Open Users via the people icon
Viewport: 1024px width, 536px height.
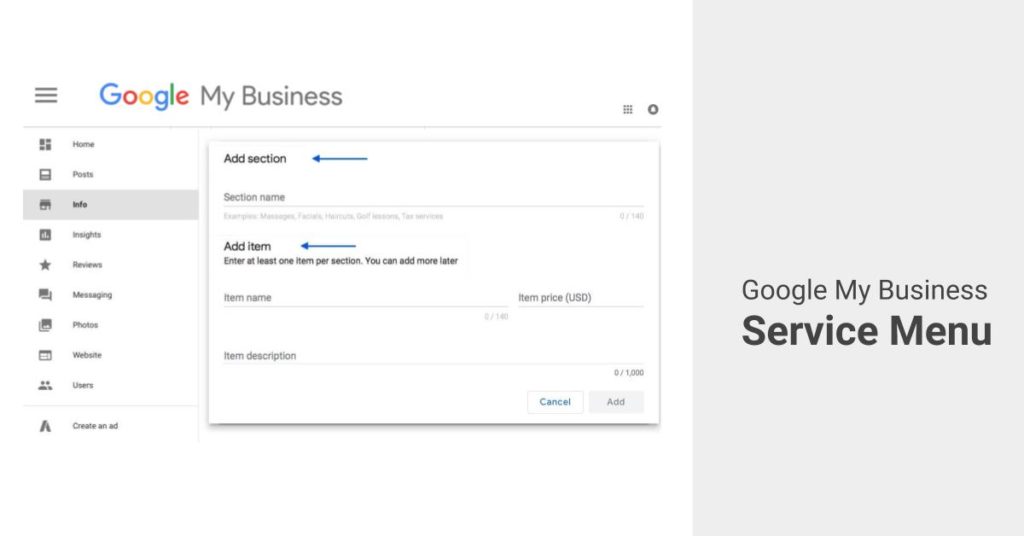click(45, 385)
